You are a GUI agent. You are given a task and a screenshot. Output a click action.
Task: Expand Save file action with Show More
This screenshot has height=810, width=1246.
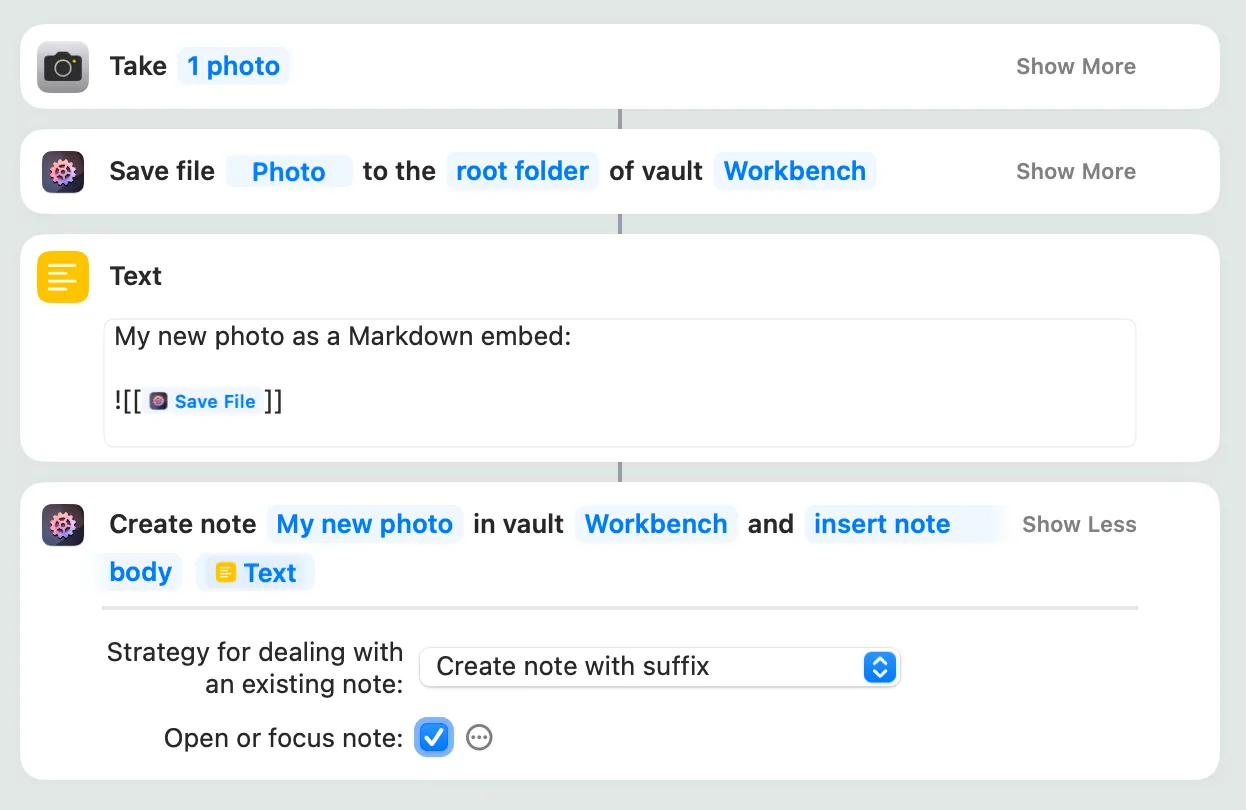tap(1075, 171)
